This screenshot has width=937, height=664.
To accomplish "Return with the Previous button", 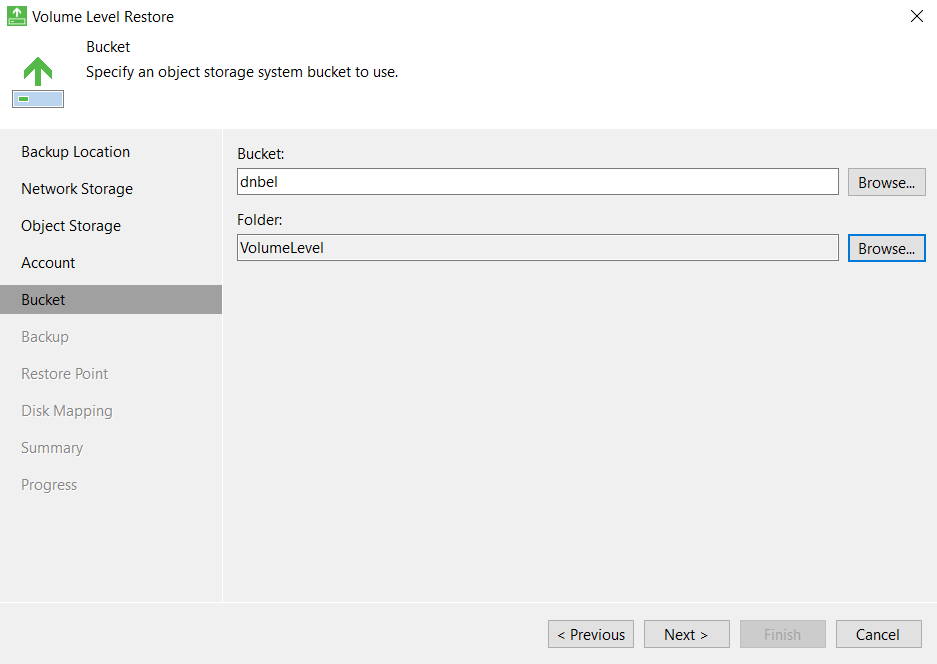I will (590, 634).
